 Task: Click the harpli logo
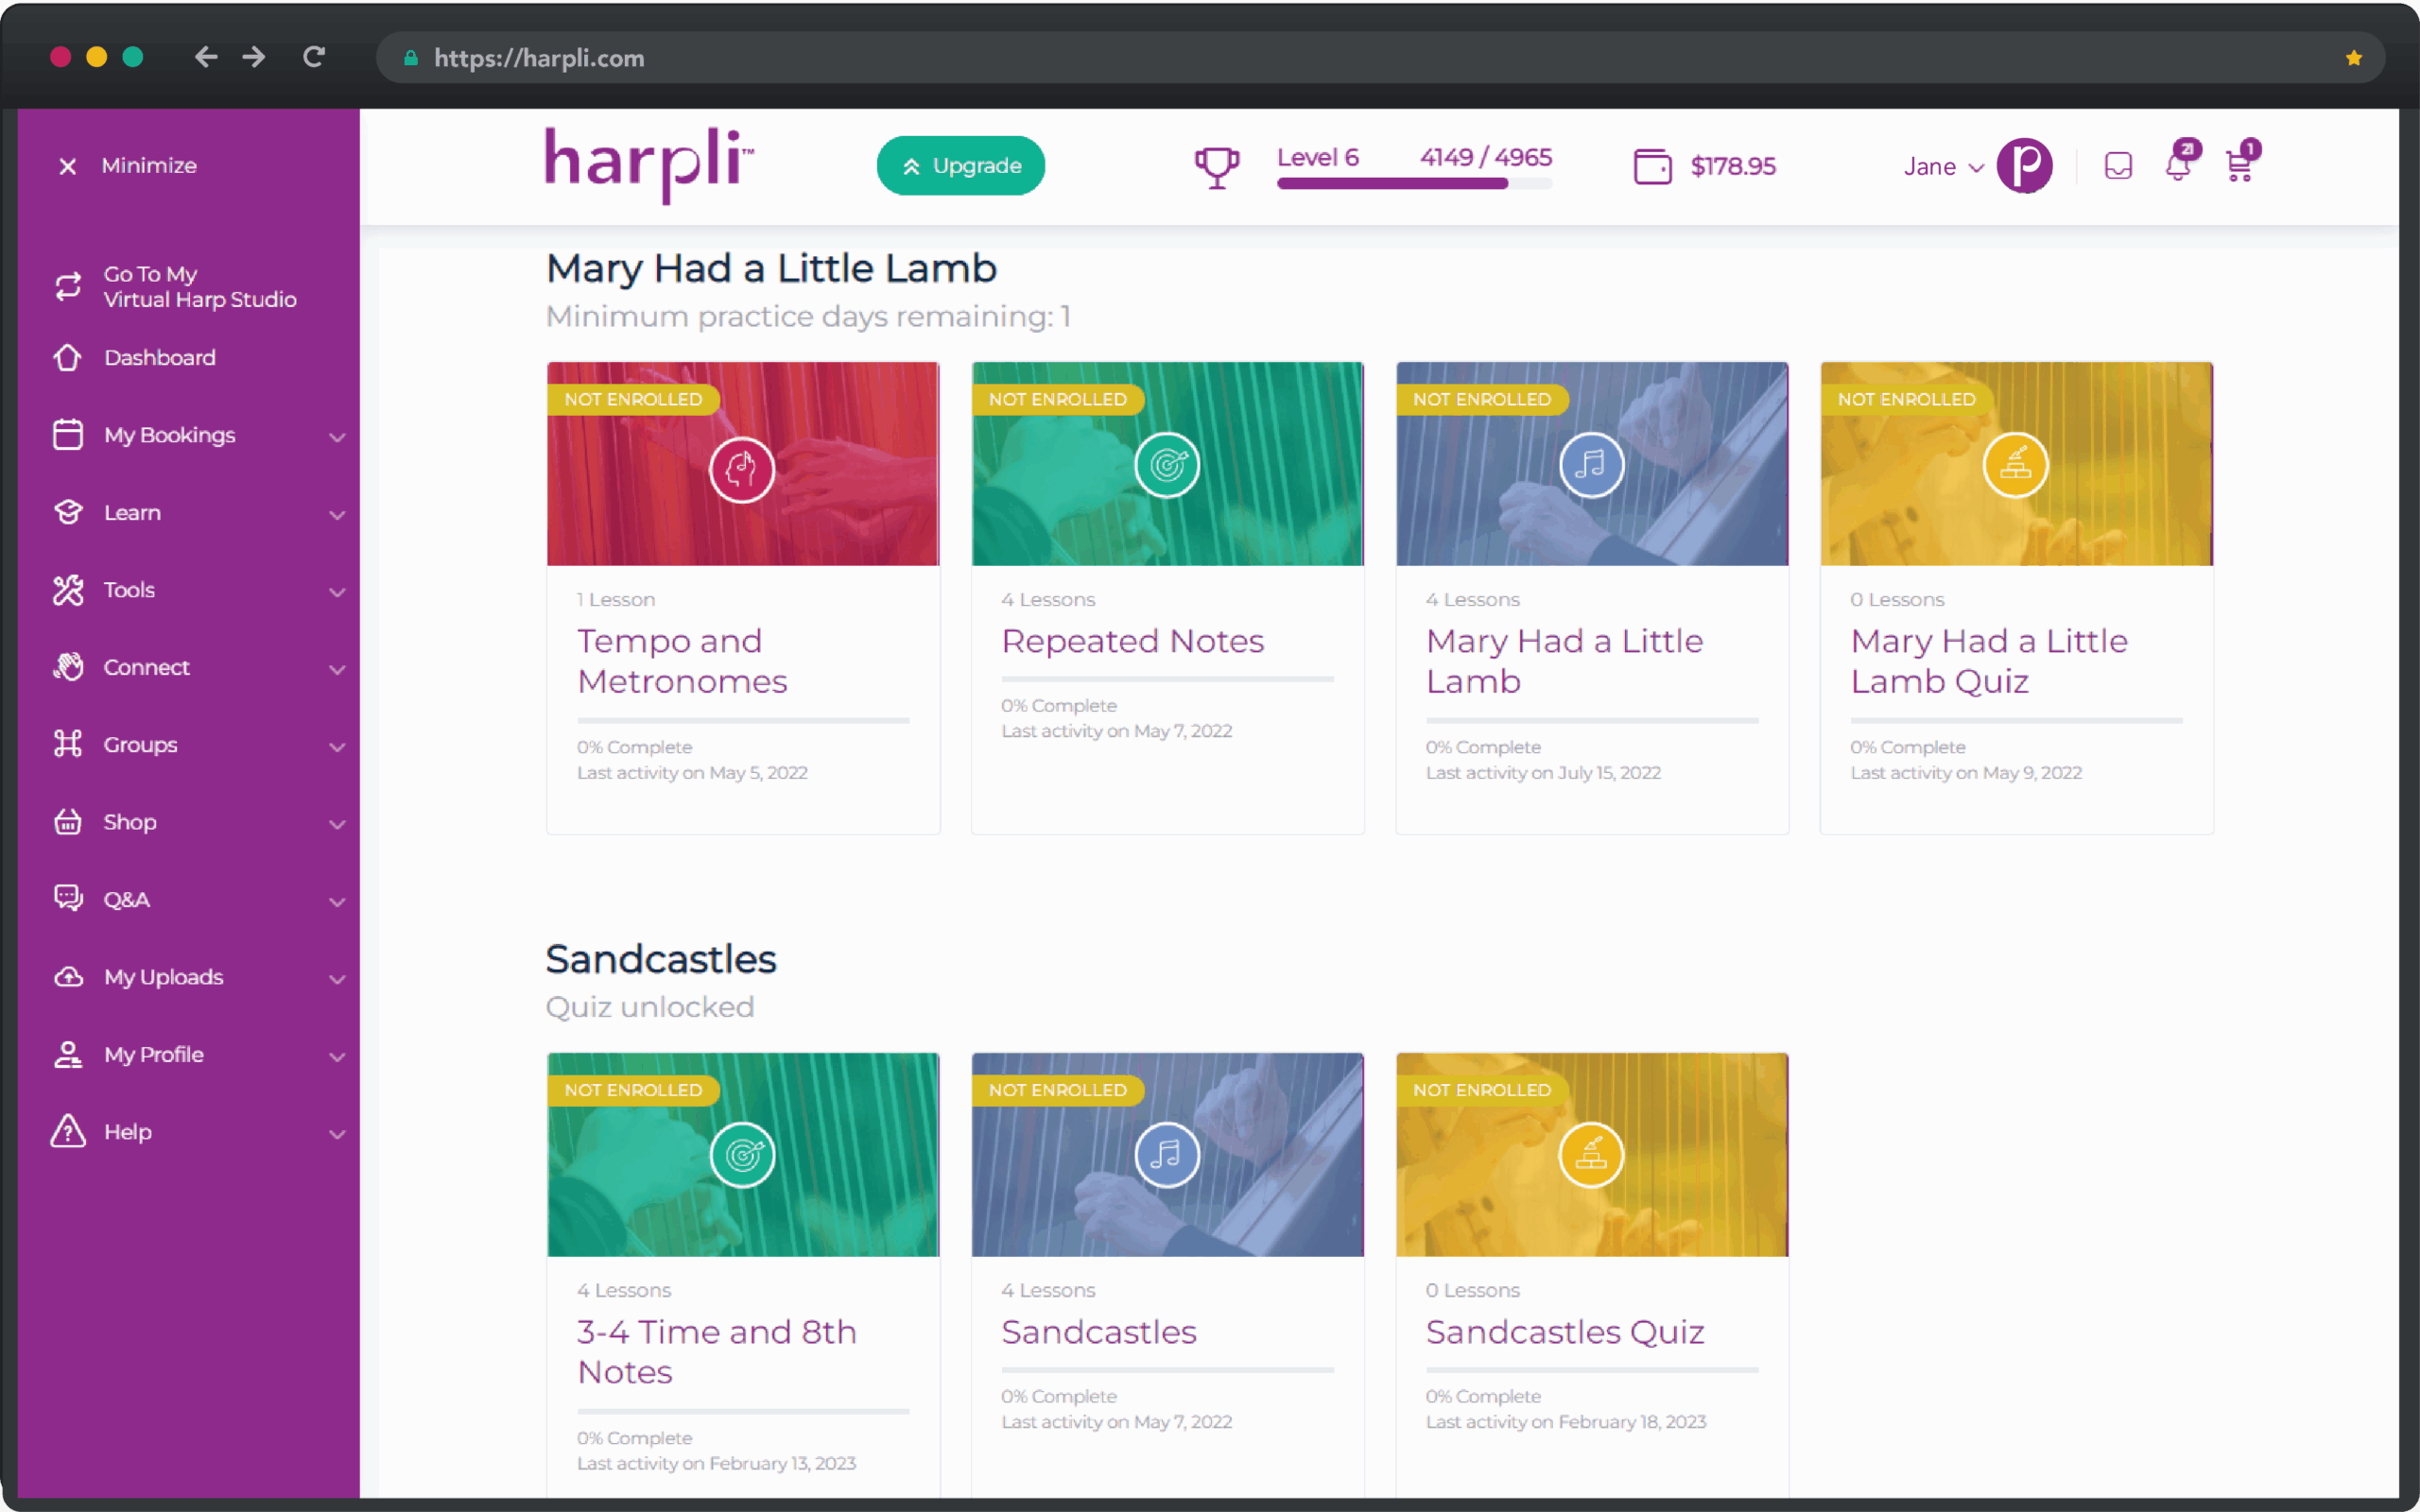pos(649,164)
